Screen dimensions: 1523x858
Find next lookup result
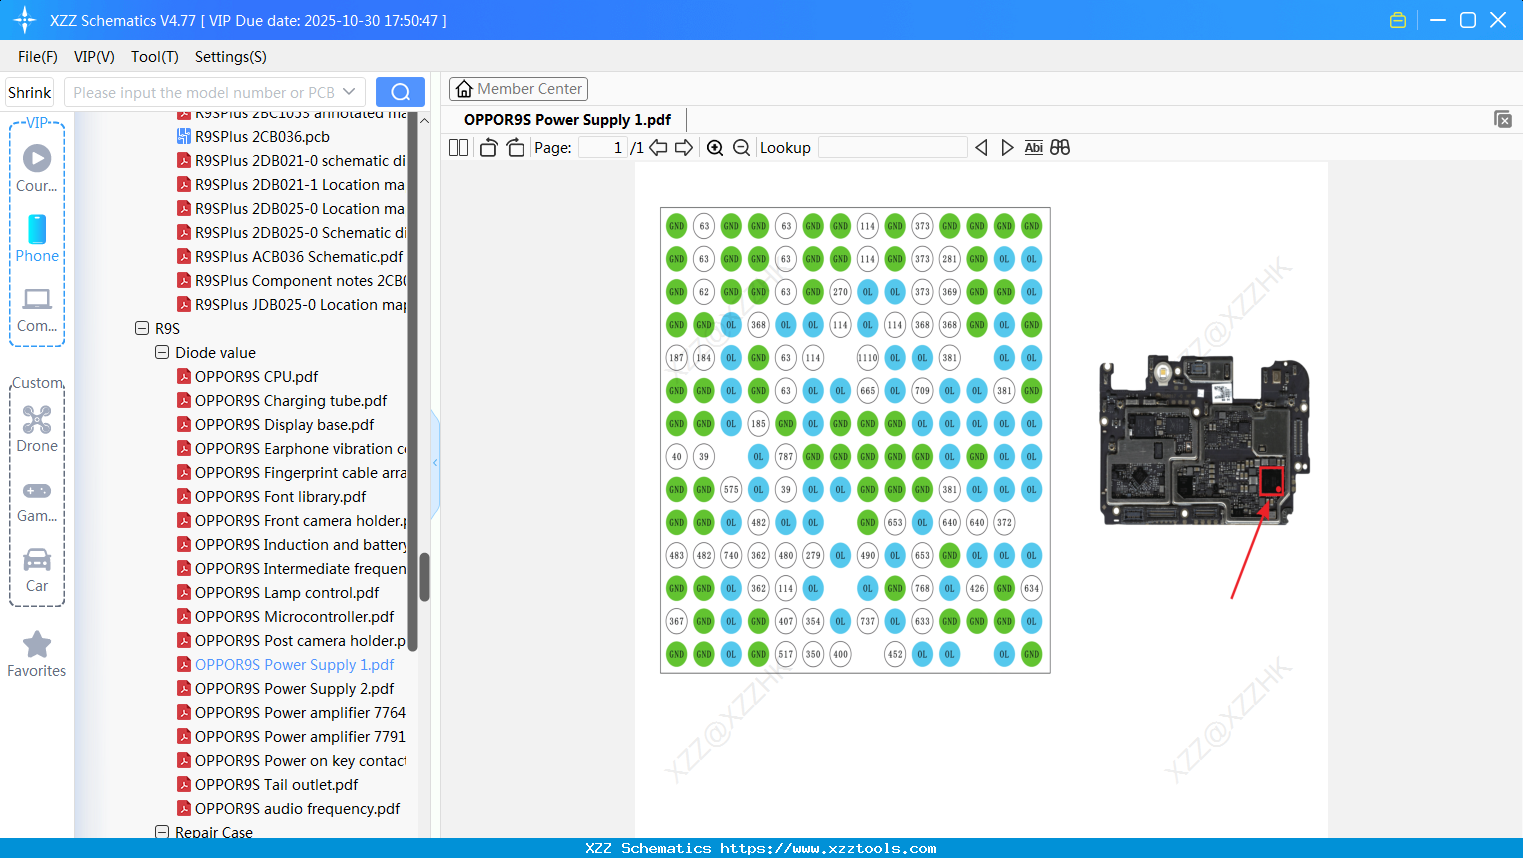[x=1007, y=148]
